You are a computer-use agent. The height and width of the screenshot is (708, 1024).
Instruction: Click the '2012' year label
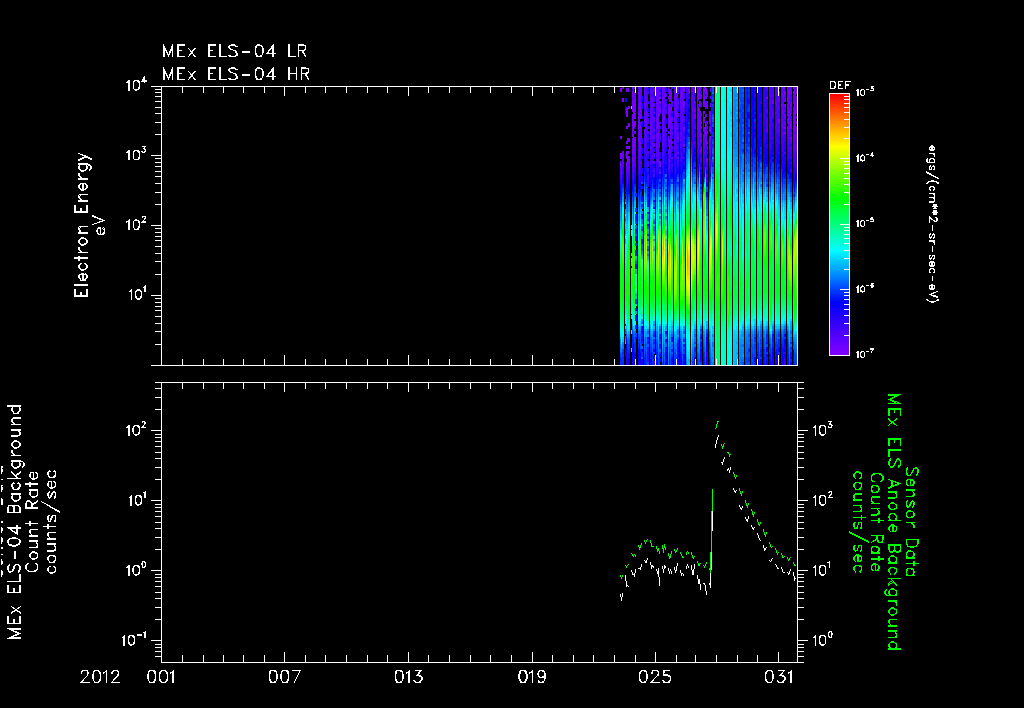click(x=100, y=677)
